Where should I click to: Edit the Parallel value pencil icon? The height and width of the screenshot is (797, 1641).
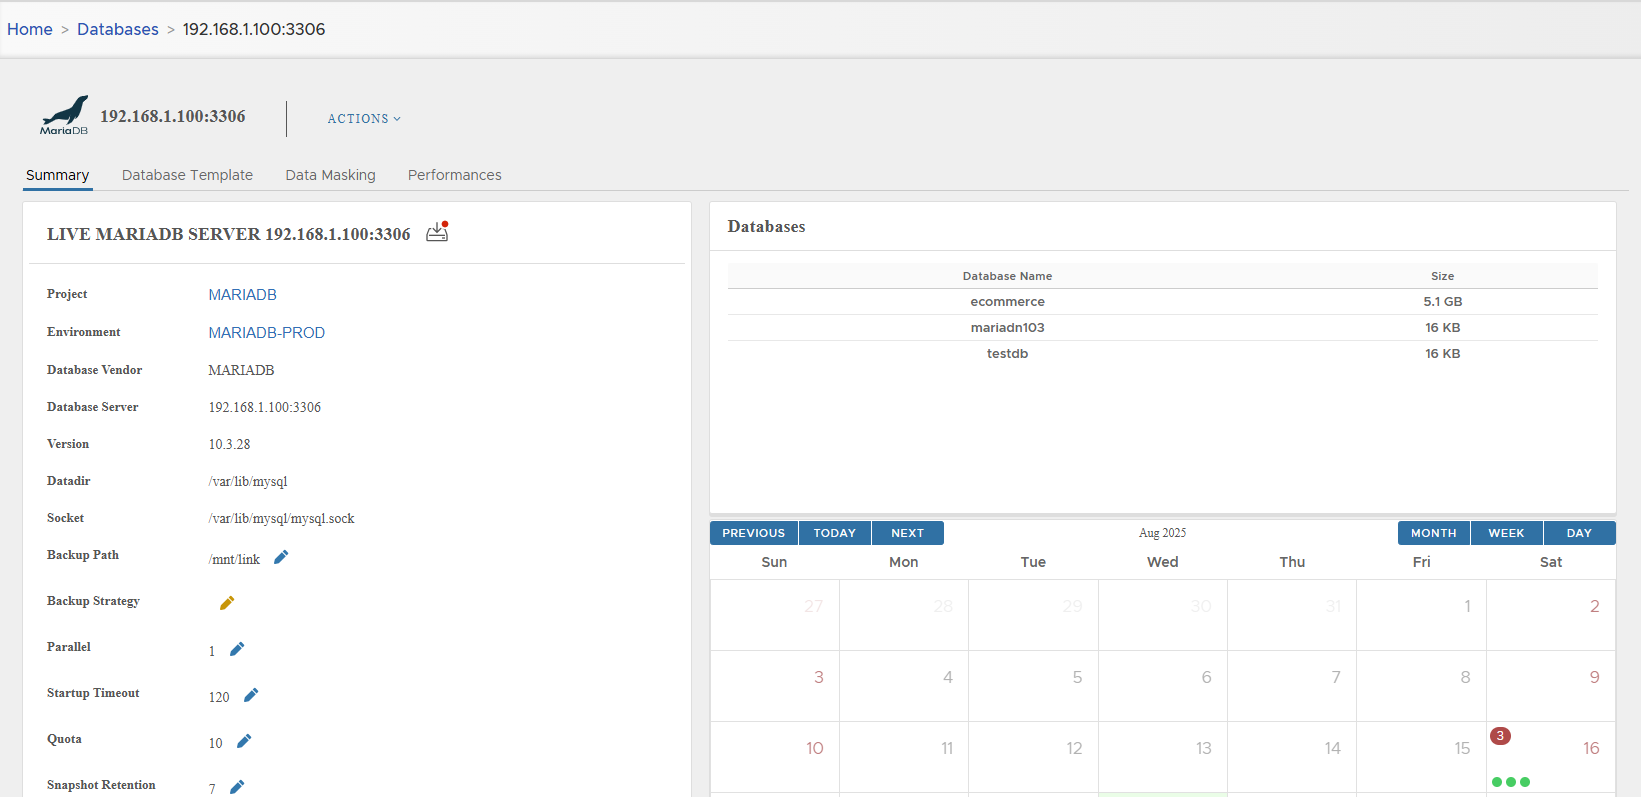237,649
